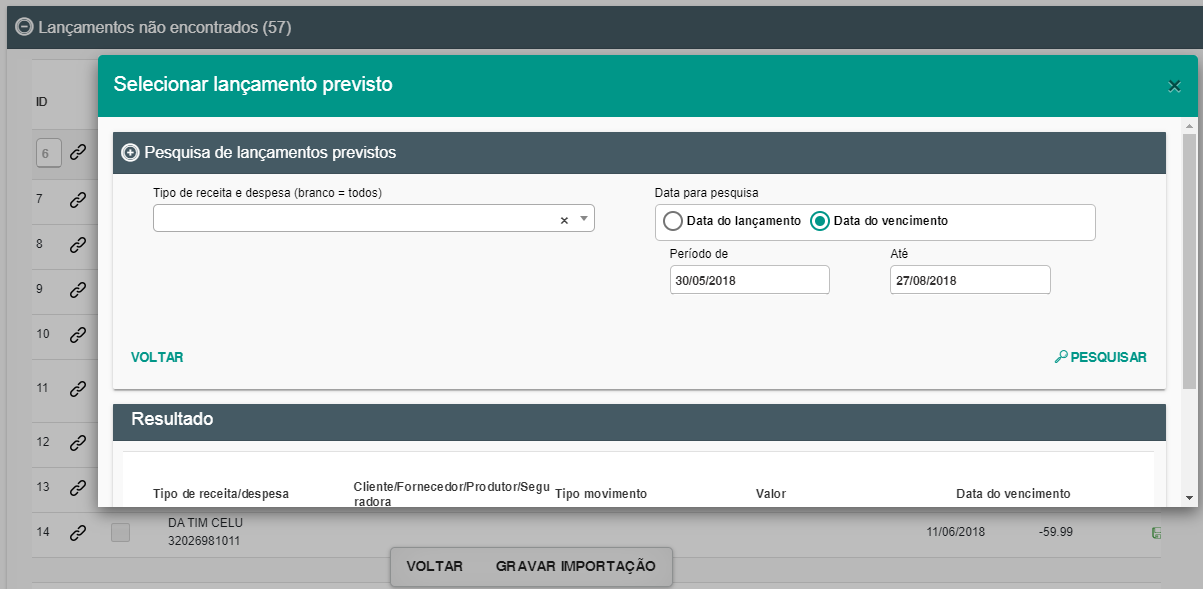This screenshot has height=589, width=1203.
Task: Click link icon for row 6
Action: [x=77, y=153]
